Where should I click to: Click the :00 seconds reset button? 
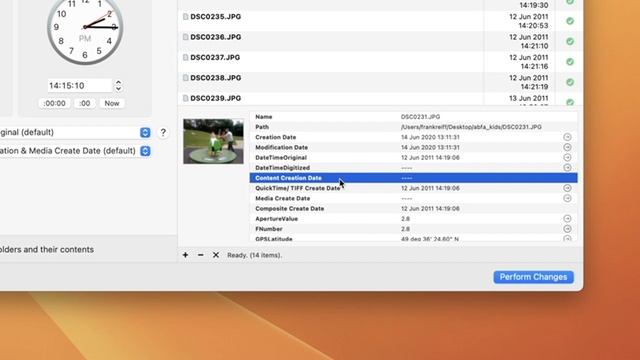click(x=84, y=103)
